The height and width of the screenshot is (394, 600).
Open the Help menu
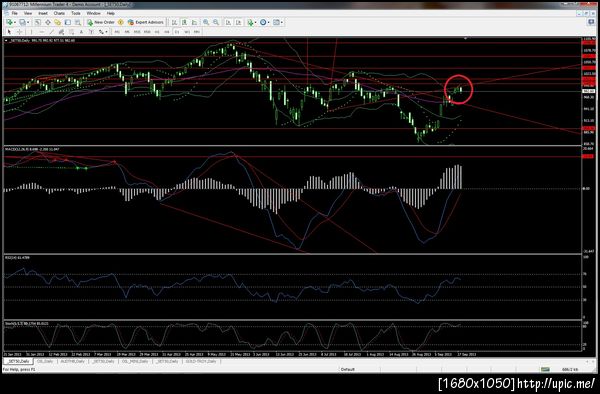(111, 13)
